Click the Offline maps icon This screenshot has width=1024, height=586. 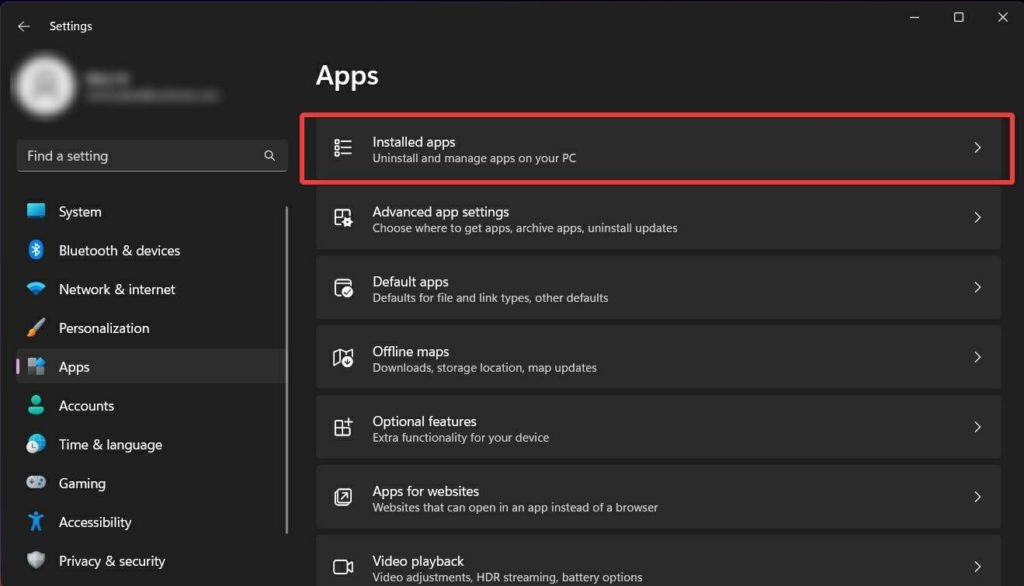pos(343,357)
